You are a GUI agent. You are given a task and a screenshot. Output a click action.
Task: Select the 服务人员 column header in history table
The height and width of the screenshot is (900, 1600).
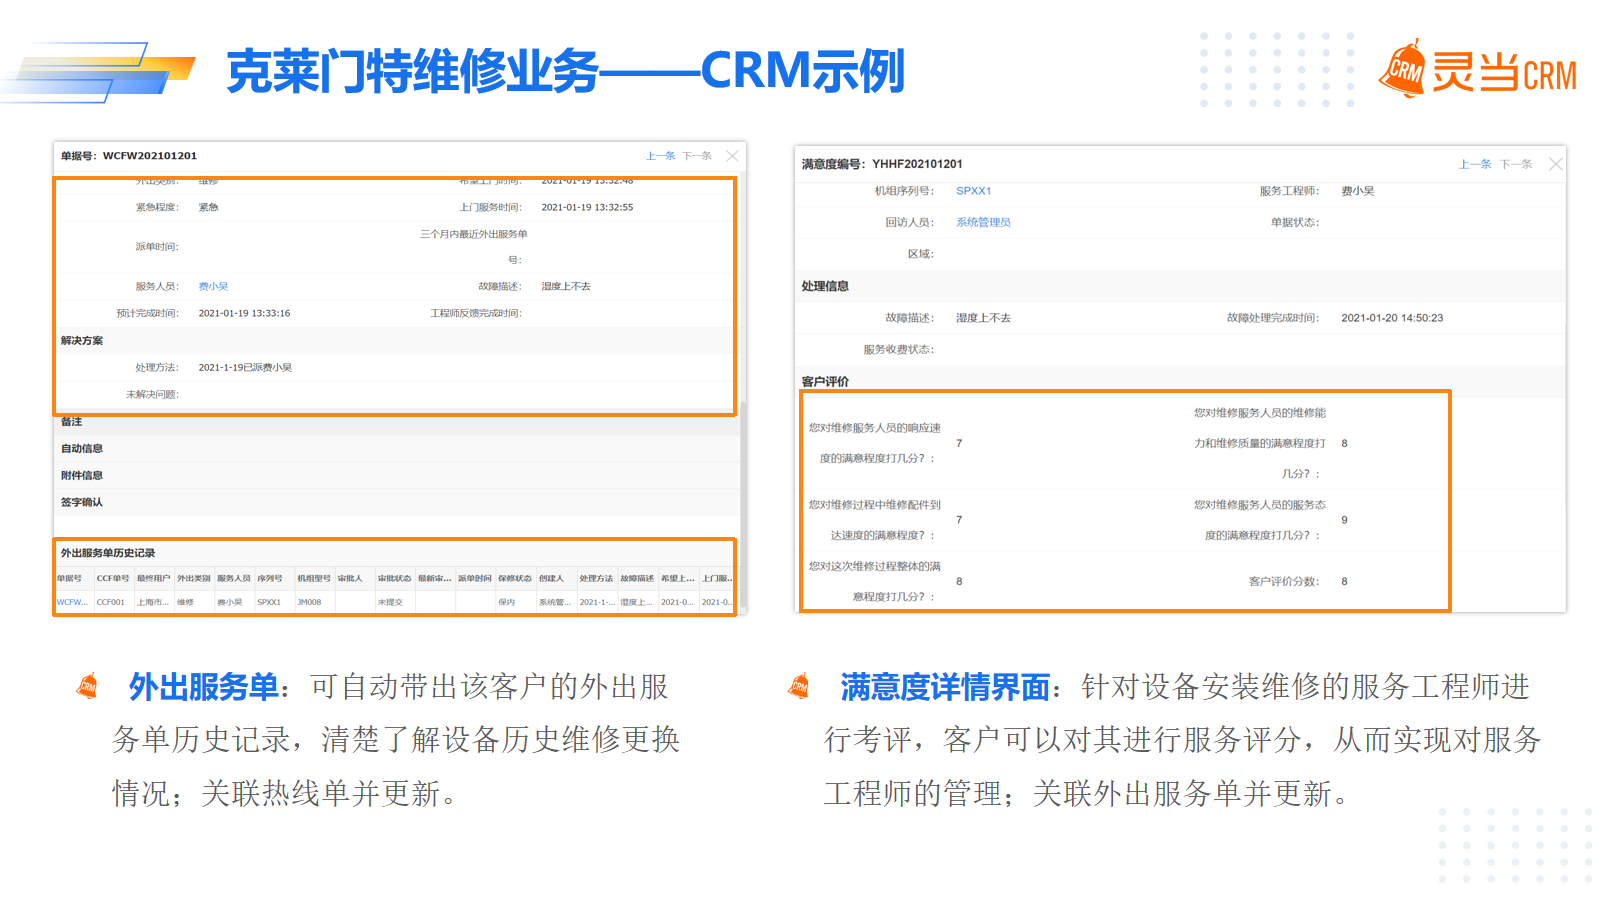(234, 579)
